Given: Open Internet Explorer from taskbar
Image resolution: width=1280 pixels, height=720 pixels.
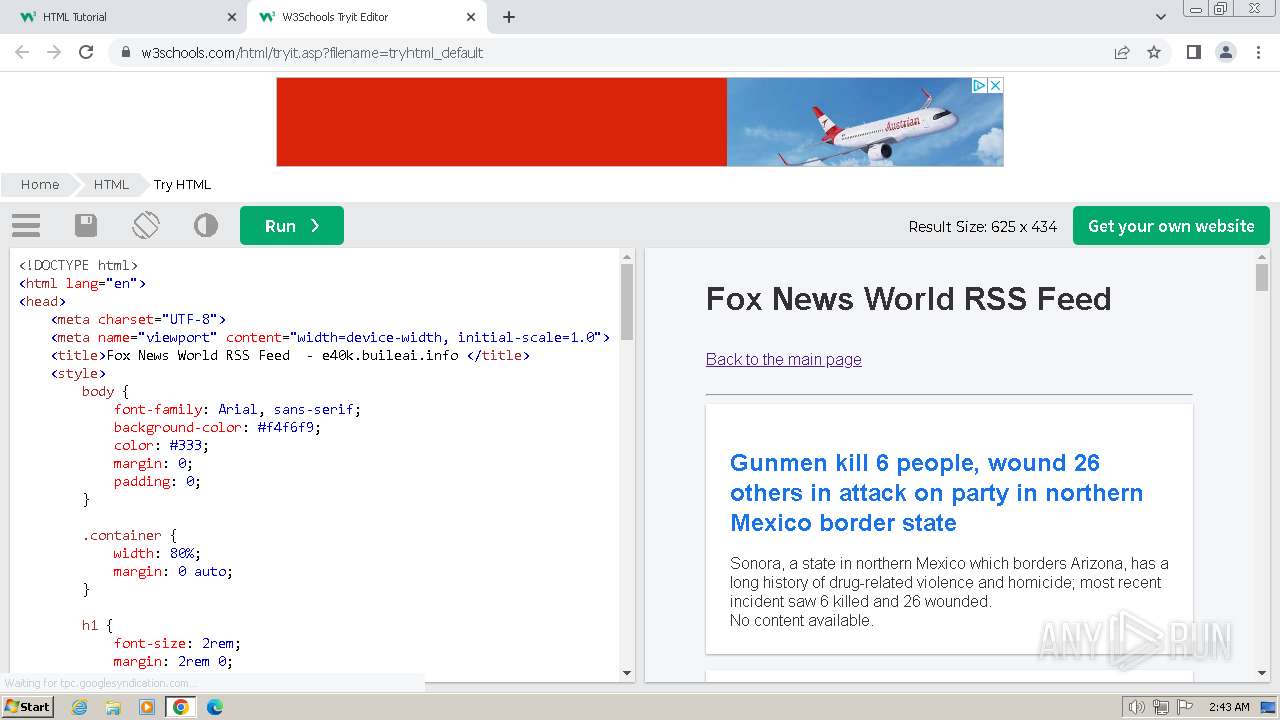Looking at the screenshot, I should click(x=80, y=707).
